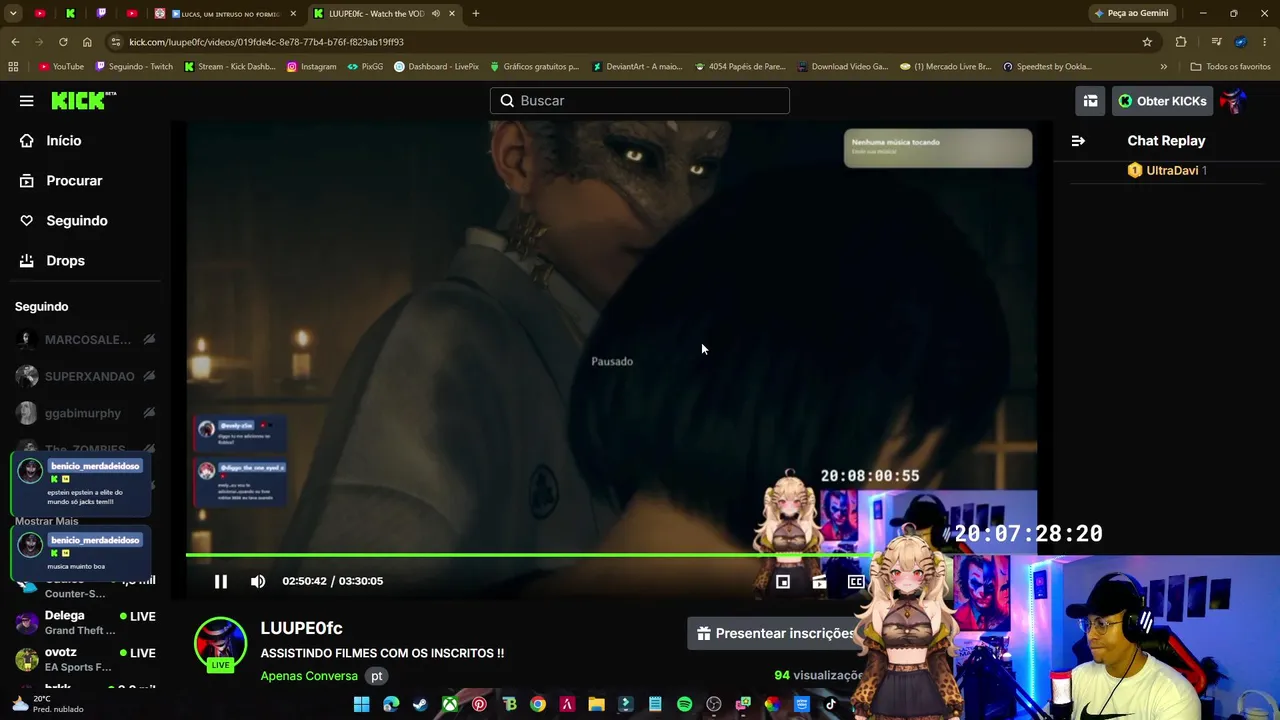Bookmark this page with the star

[1147, 42]
